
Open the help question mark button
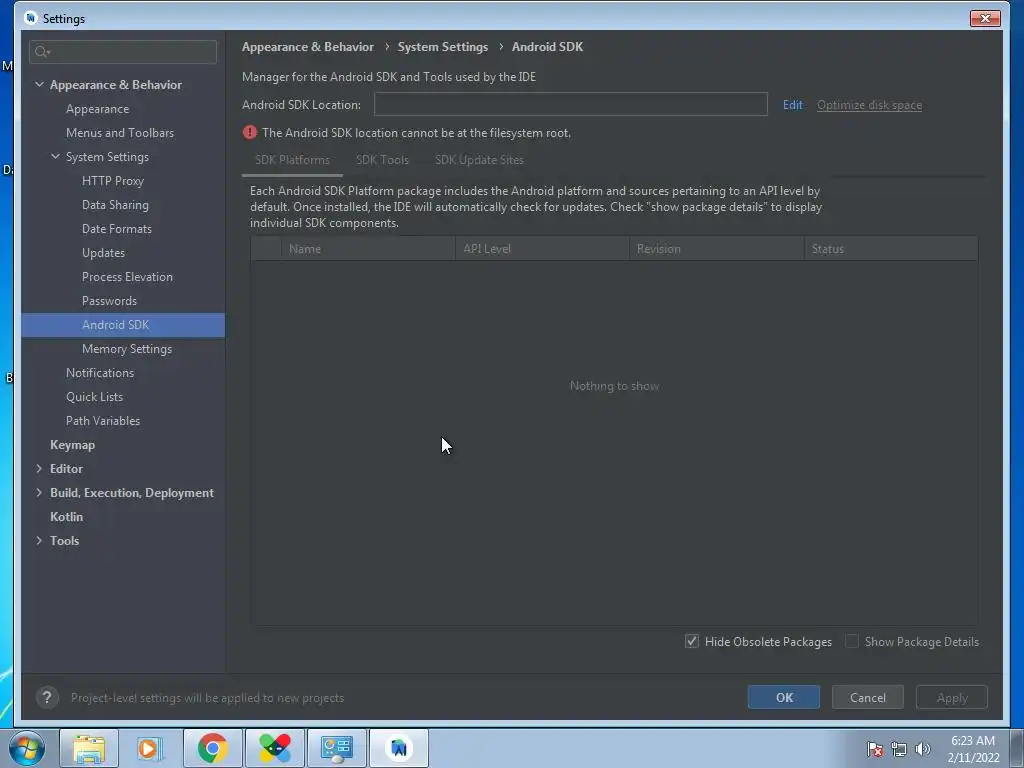click(x=47, y=697)
